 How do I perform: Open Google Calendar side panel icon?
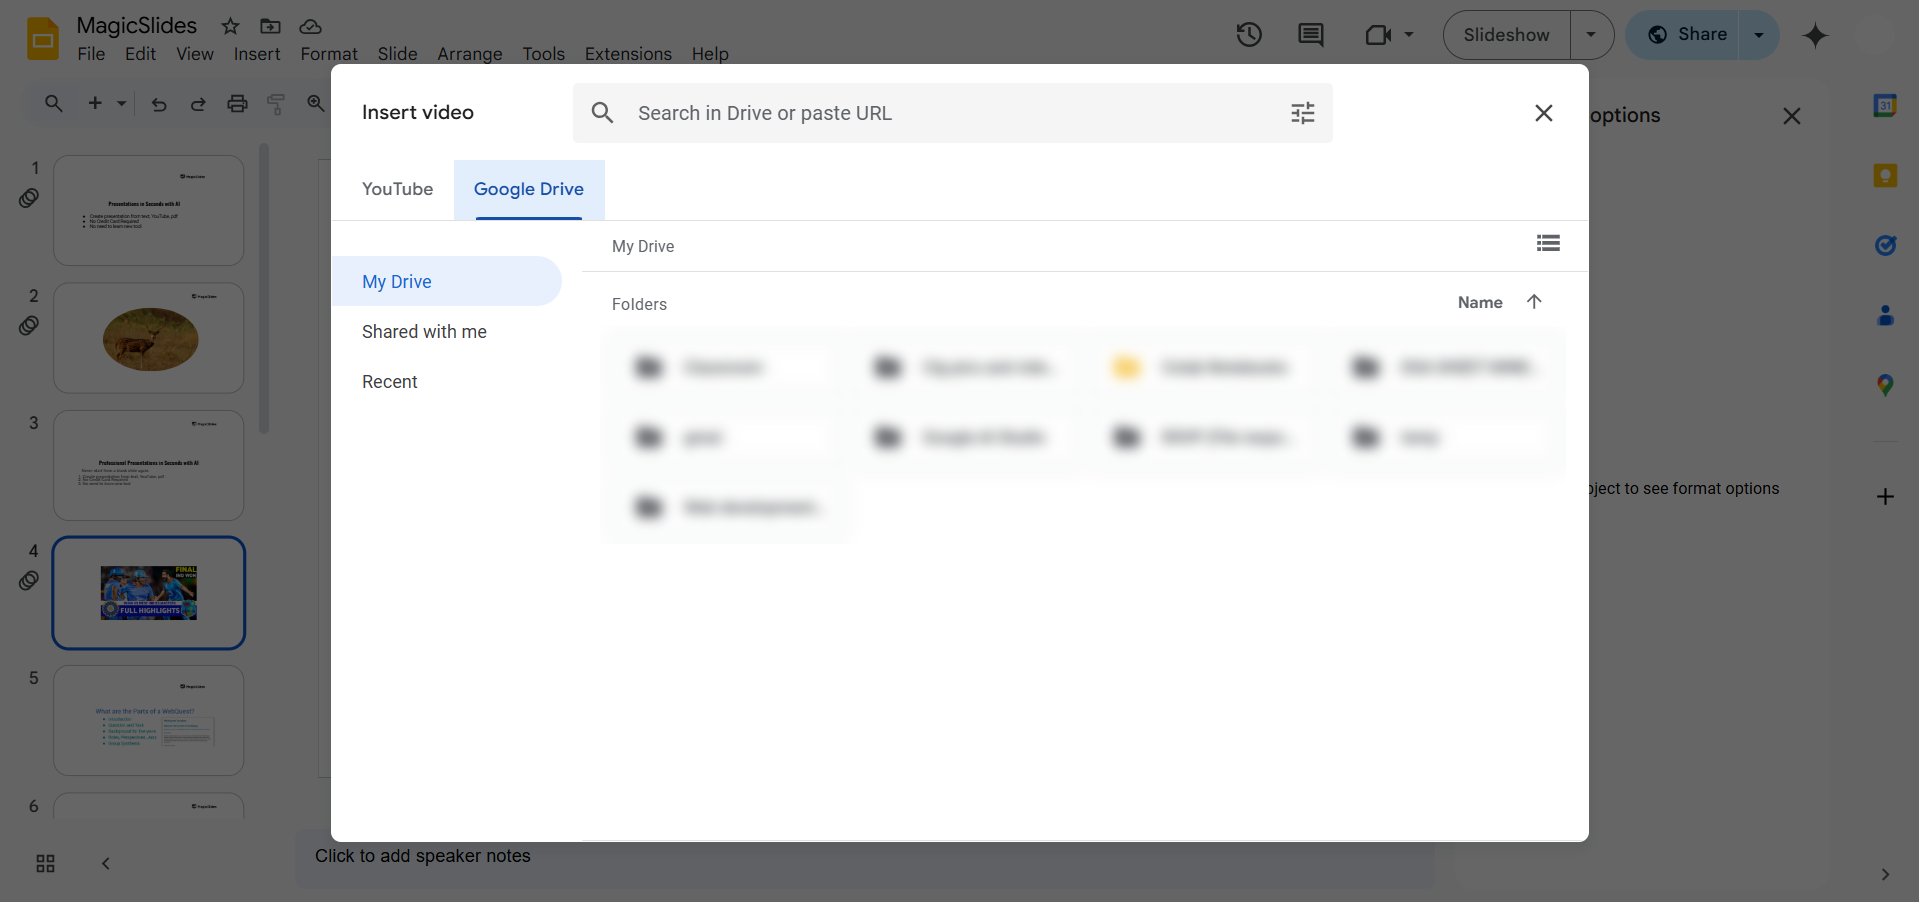[x=1885, y=105]
